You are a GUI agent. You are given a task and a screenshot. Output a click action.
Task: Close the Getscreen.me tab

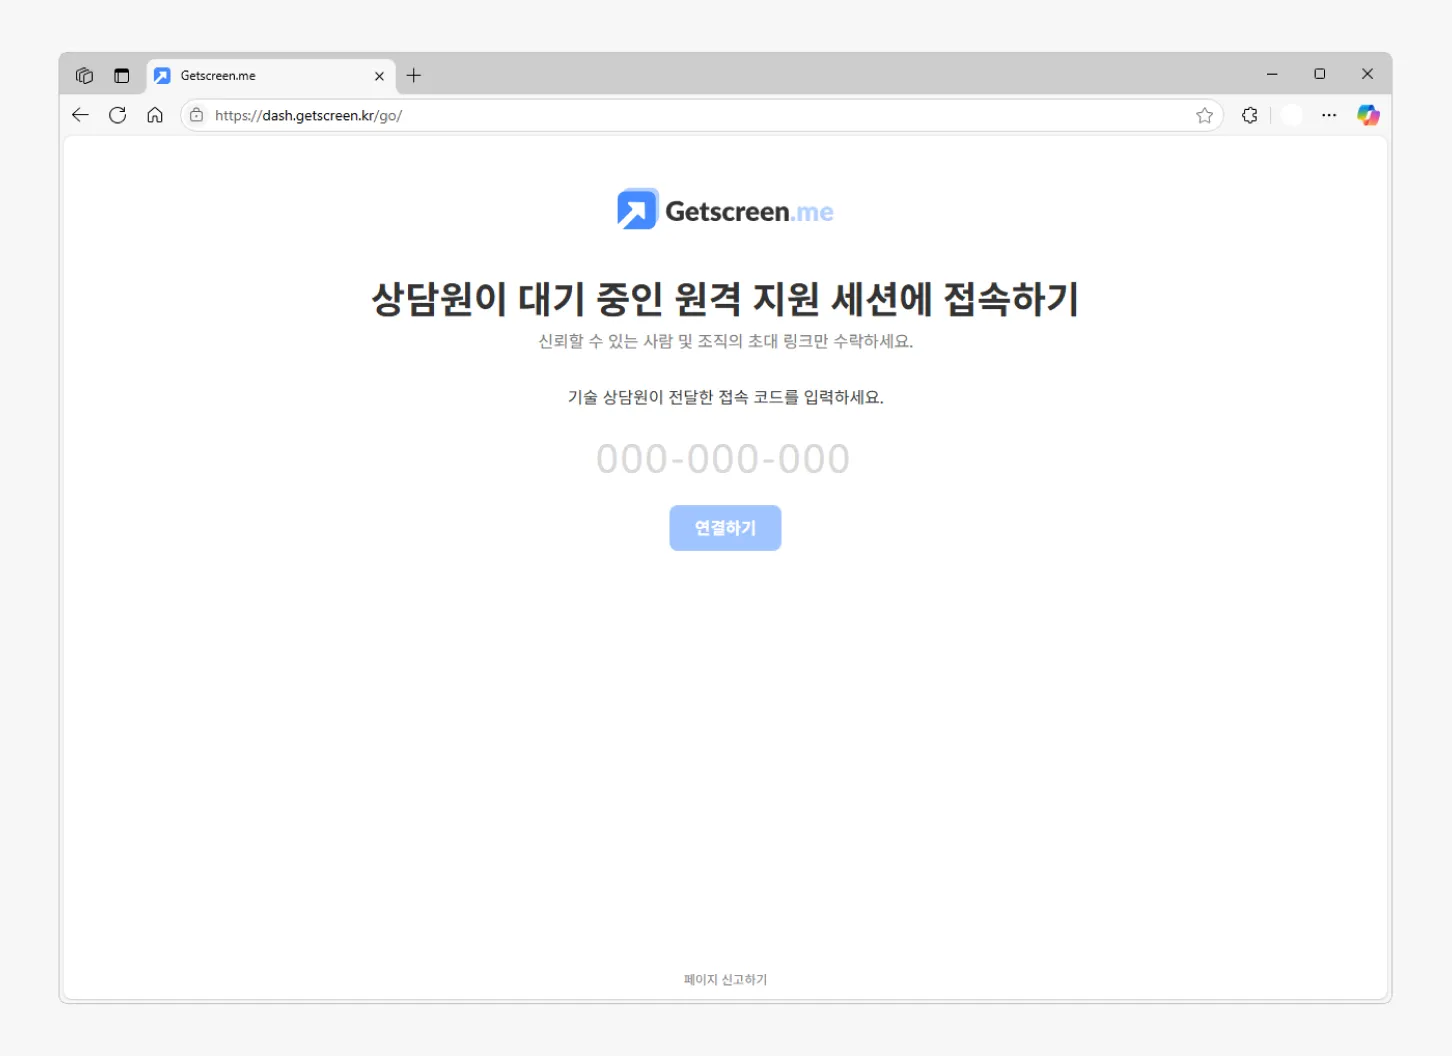tap(379, 75)
